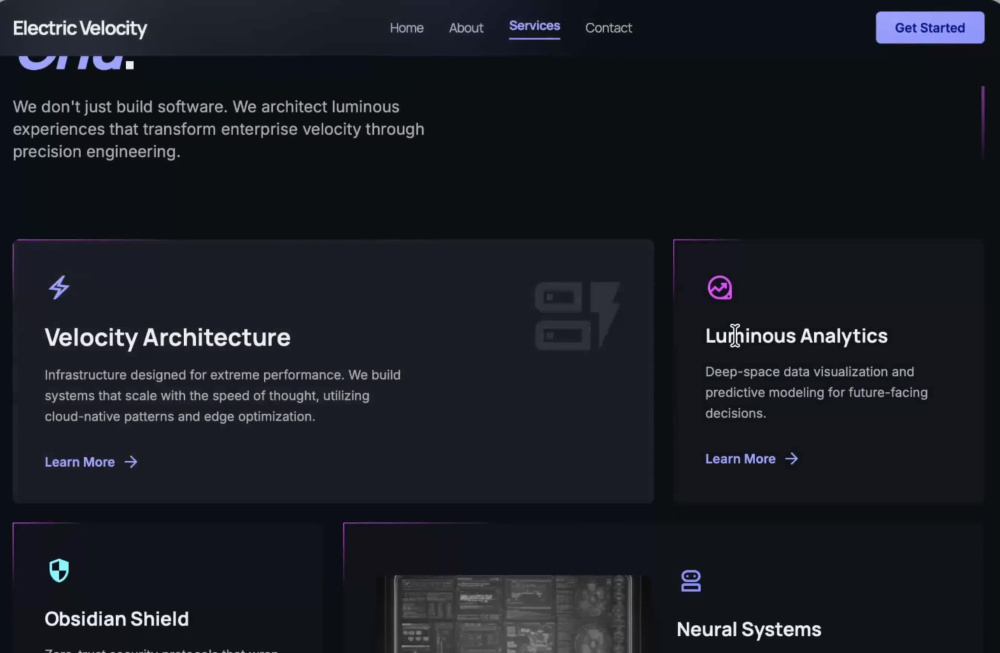Click the dashboard image in Neural Systems card
This screenshot has width=1000, height=653.
pos(513,613)
